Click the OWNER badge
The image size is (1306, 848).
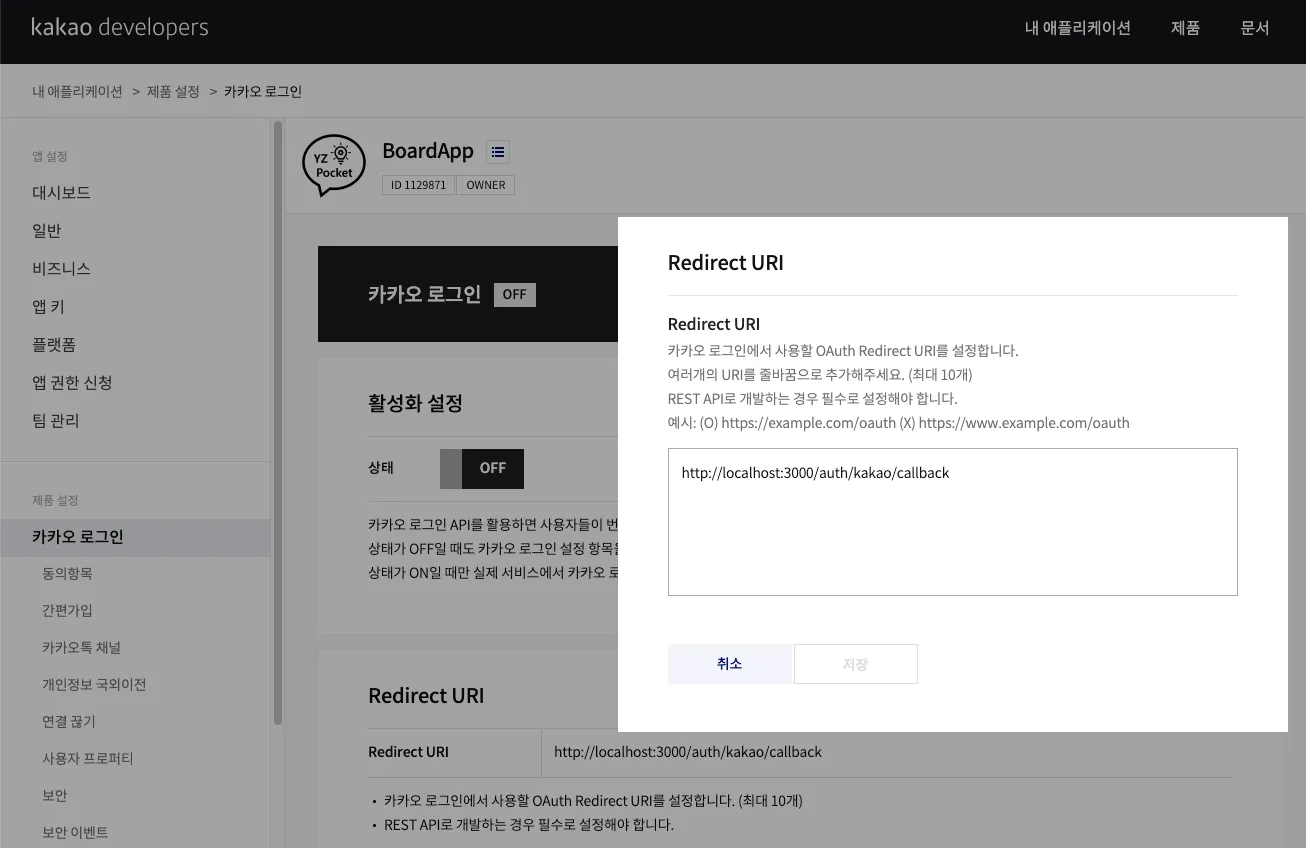486,185
